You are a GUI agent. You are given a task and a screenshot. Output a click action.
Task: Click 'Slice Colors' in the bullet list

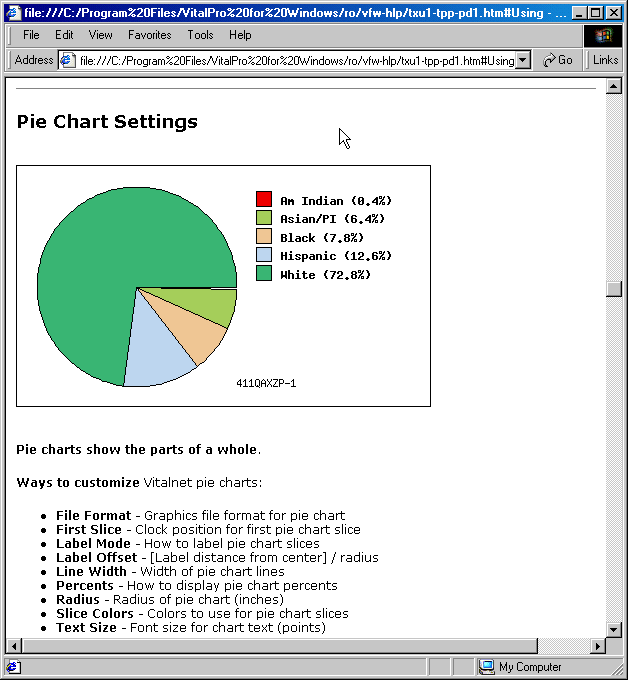click(95, 614)
